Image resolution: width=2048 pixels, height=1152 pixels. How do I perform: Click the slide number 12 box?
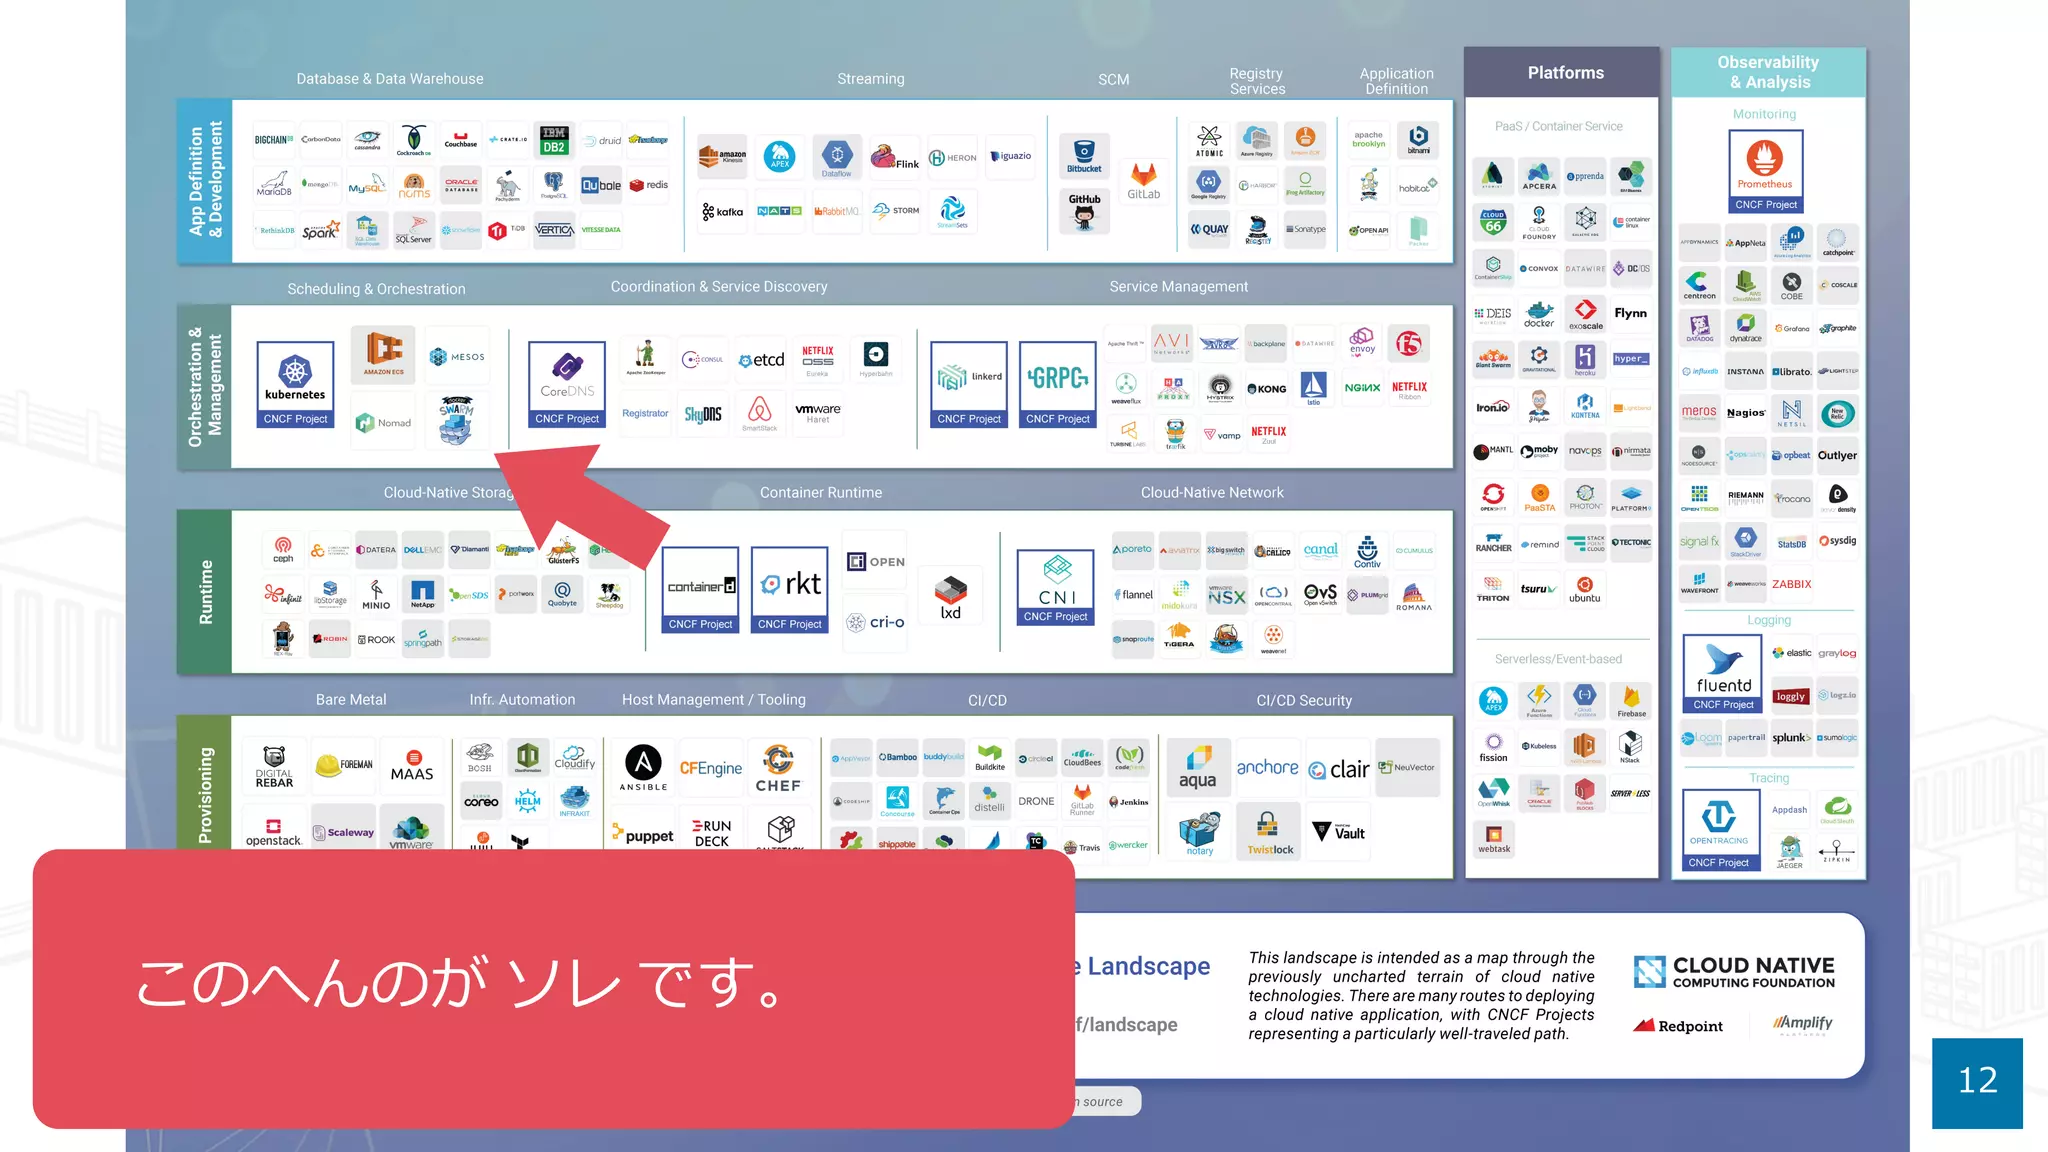tap(1977, 1083)
